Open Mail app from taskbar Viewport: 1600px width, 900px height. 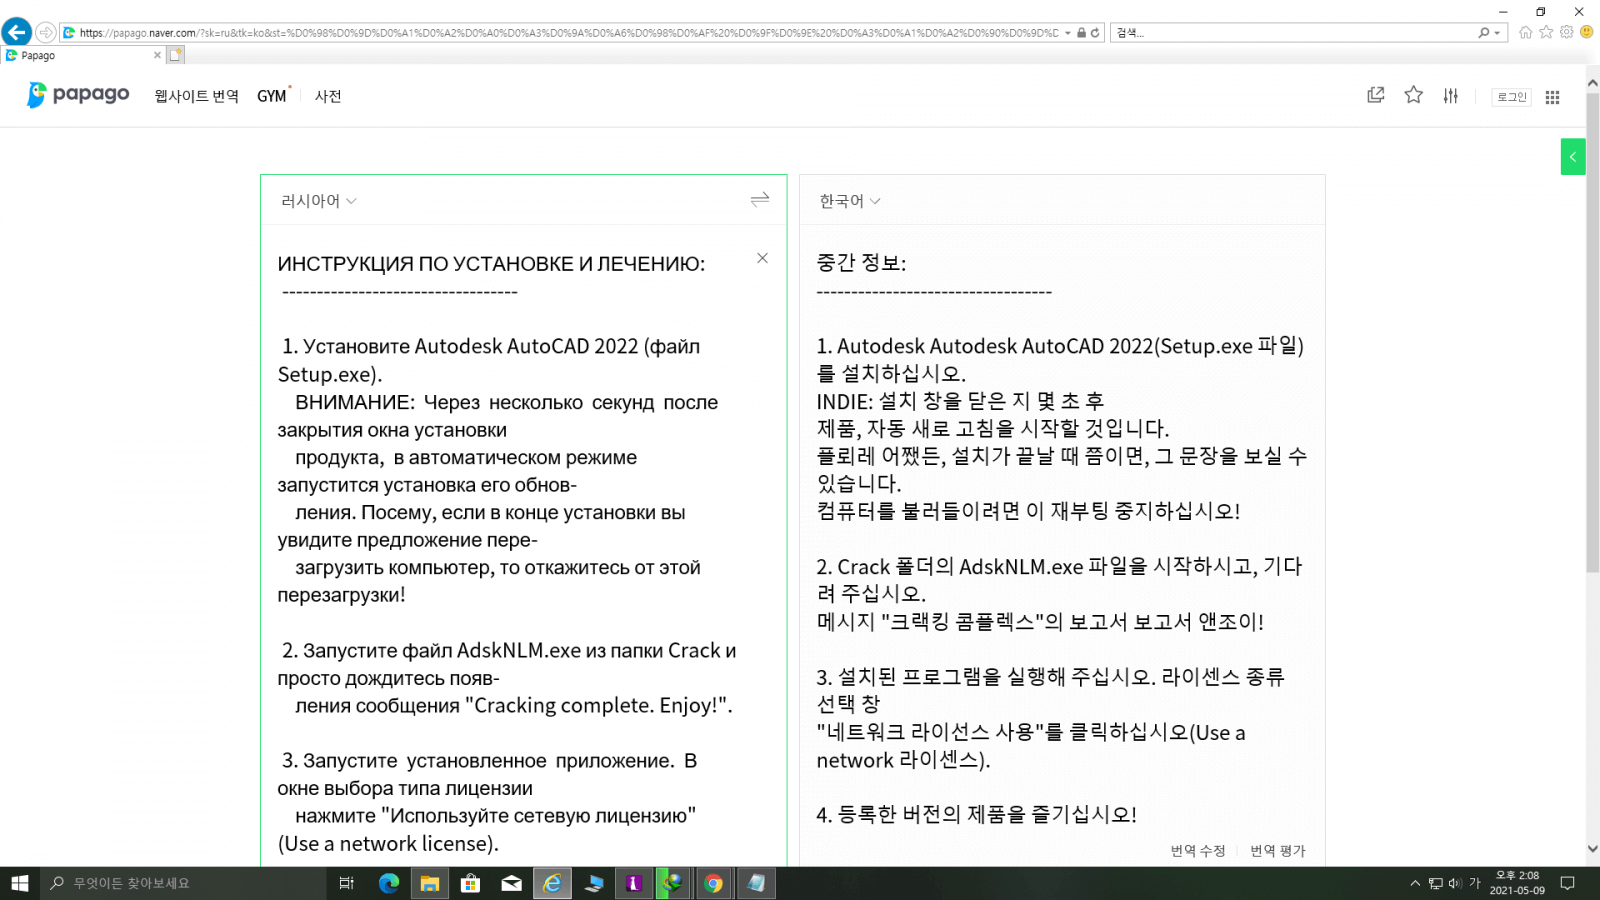[x=511, y=883]
